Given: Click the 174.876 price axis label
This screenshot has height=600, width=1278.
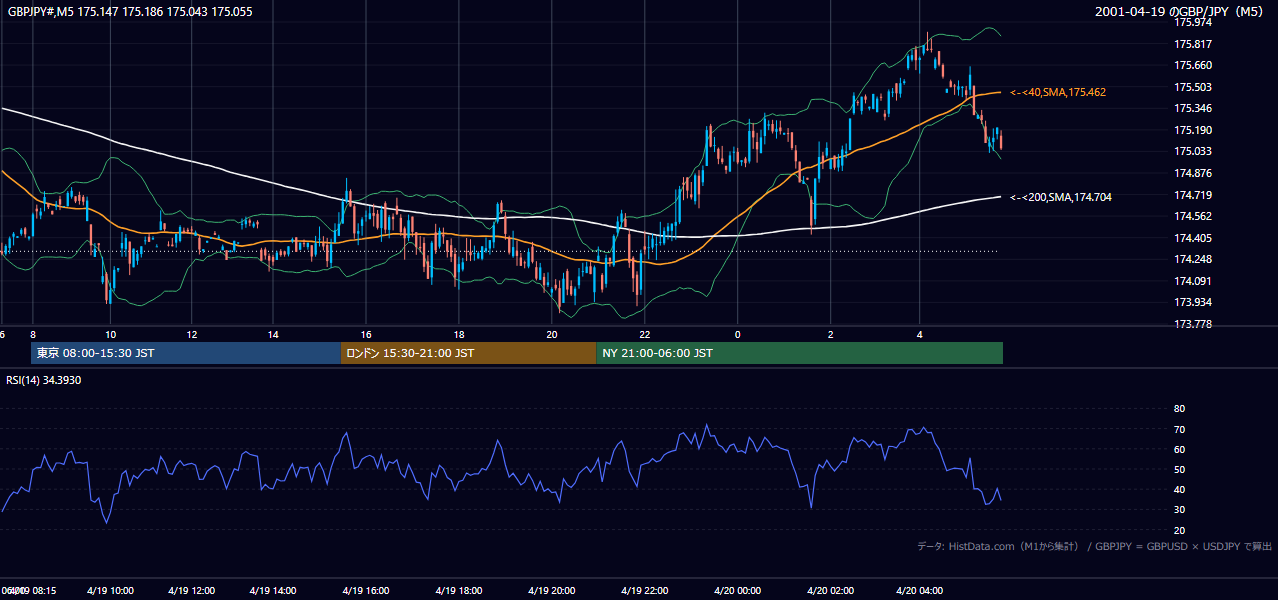Looking at the screenshot, I should [x=1192, y=173].
